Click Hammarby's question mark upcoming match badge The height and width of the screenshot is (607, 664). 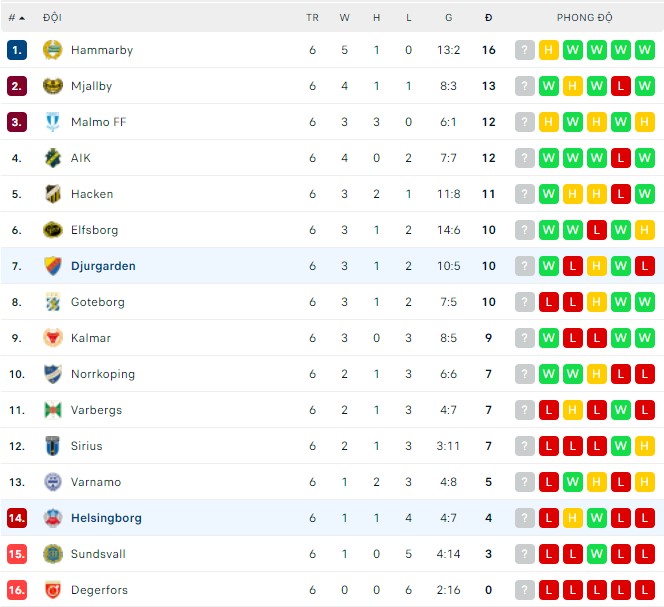(525, 50)
